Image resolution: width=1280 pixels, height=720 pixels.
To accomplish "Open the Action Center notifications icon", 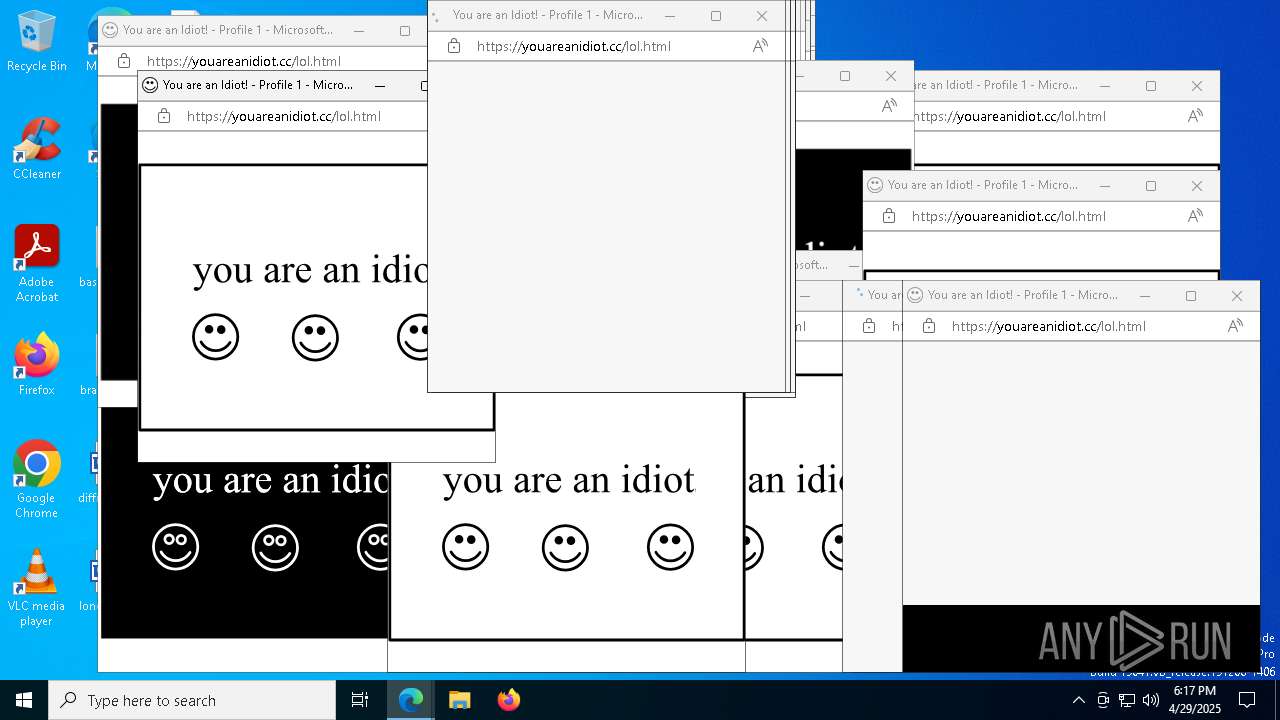I will (1247, 700).
